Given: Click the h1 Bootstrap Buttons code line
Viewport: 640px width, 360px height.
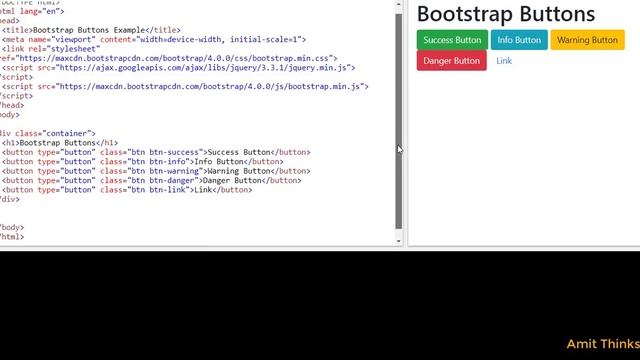Looking at the screenshot, I should click(60, 143).
